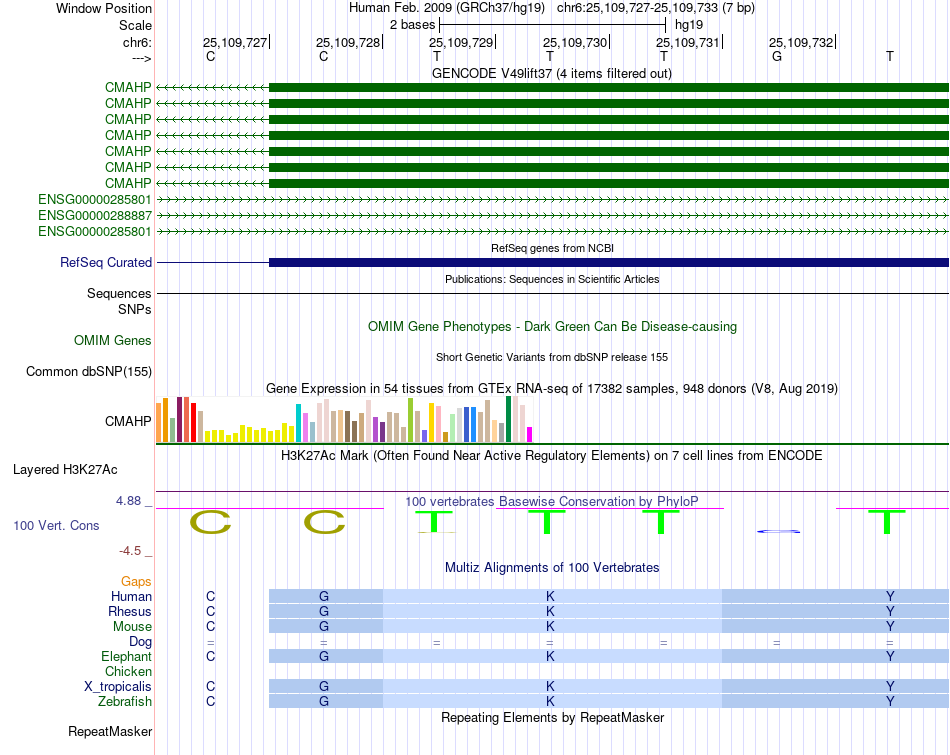This screenshot has width=950, height=755.
Task: Click the small blue G in PhyloP logo
Action: 778,531
